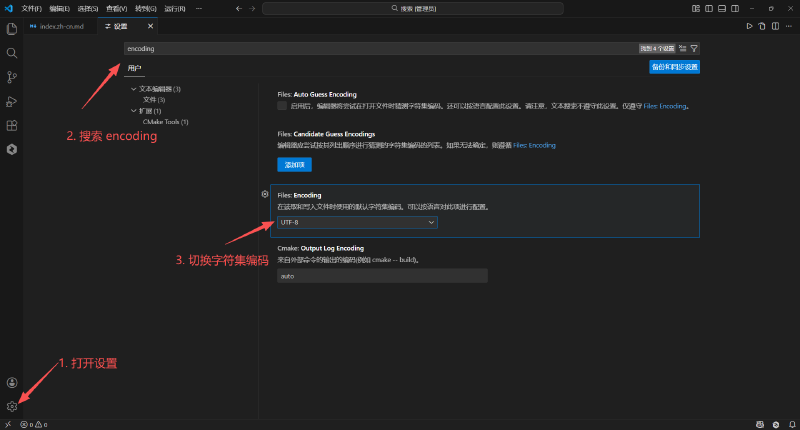The image size is (800, 430).
Task: Open the 查看(V) menu
Action: pyautogui.click(x=116, y=9)
